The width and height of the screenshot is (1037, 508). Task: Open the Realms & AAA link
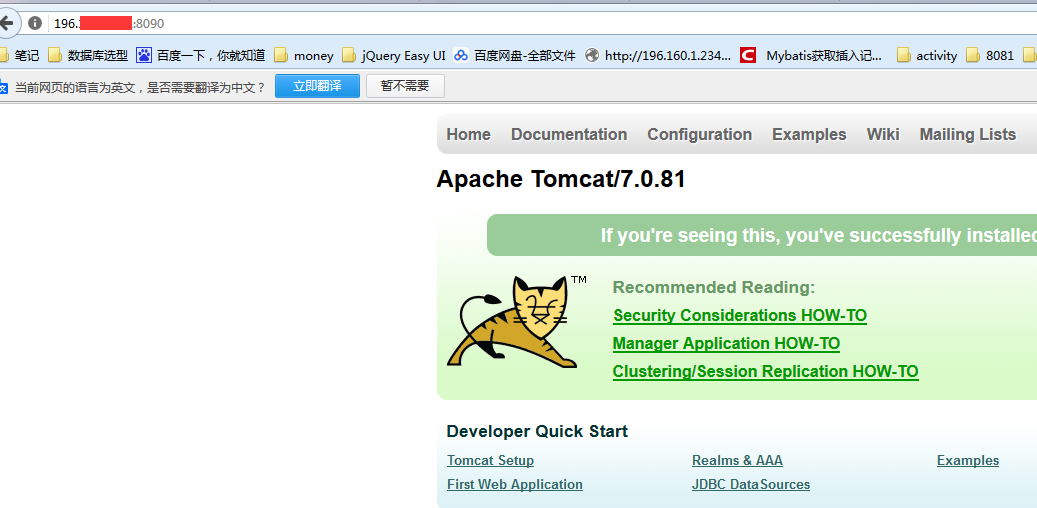pyautogui.click(x=737, y=460)
